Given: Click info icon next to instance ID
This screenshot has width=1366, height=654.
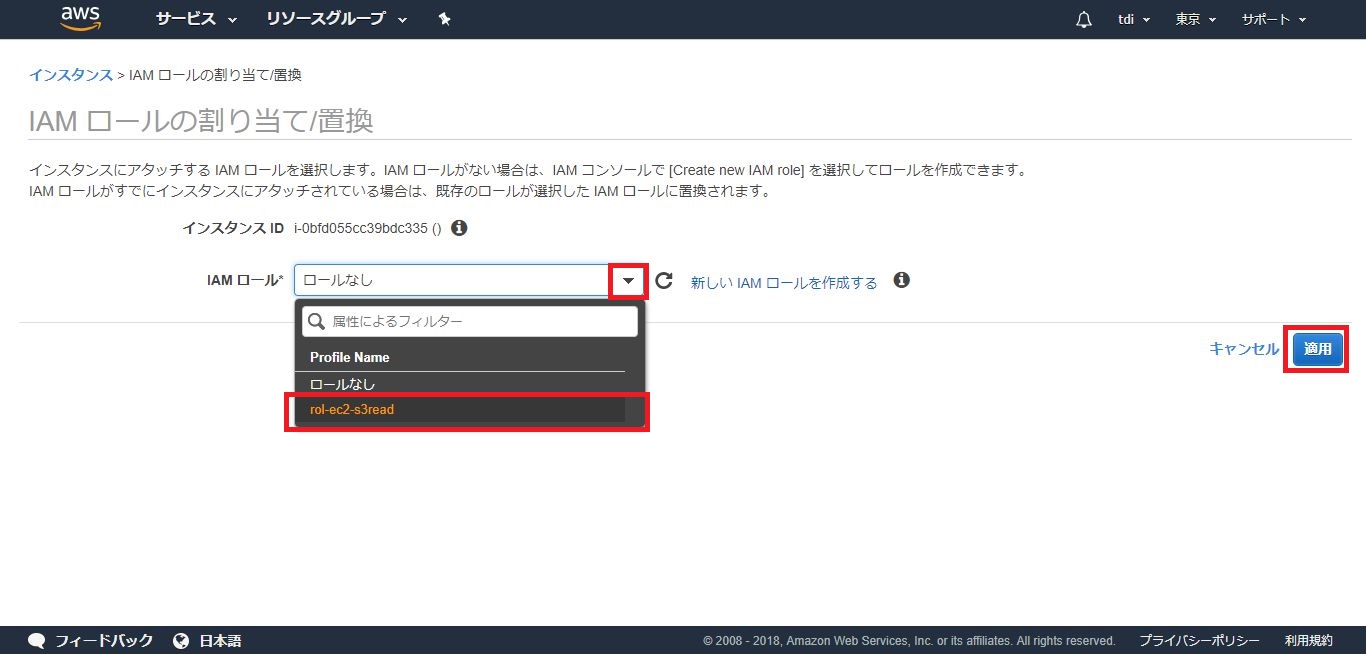Looking at the screenshot, I should 459,228.
